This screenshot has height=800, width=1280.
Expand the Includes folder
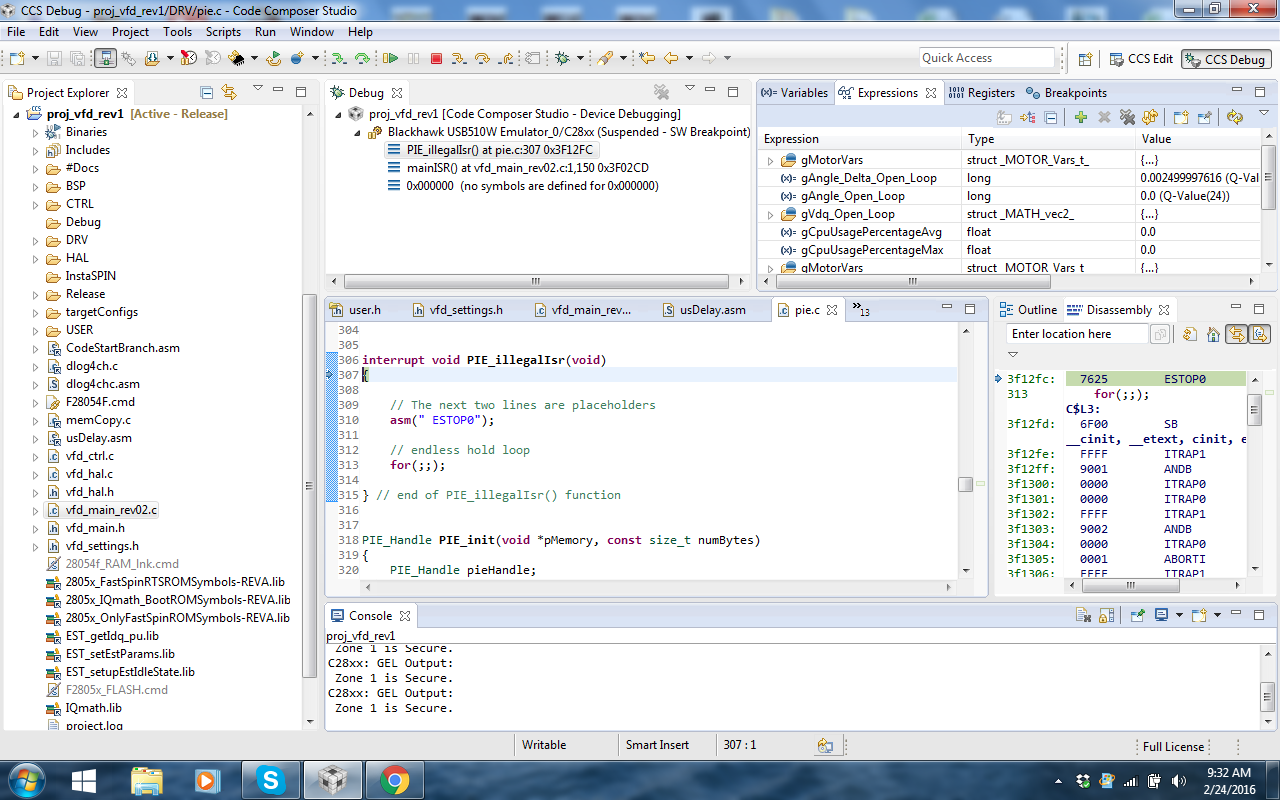(34, 150)
